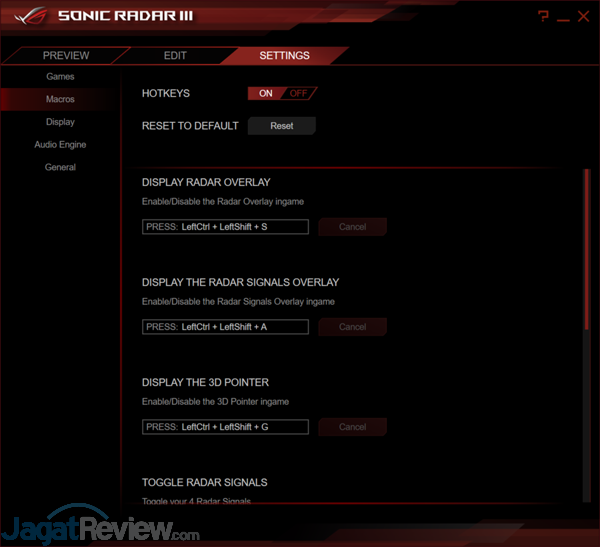The width and height of the screenshot is (600, 547).
Task: Click the DISPLAY THE RADAR SIGNALS OVERLAY heading
Action: (x=240, y=282)
